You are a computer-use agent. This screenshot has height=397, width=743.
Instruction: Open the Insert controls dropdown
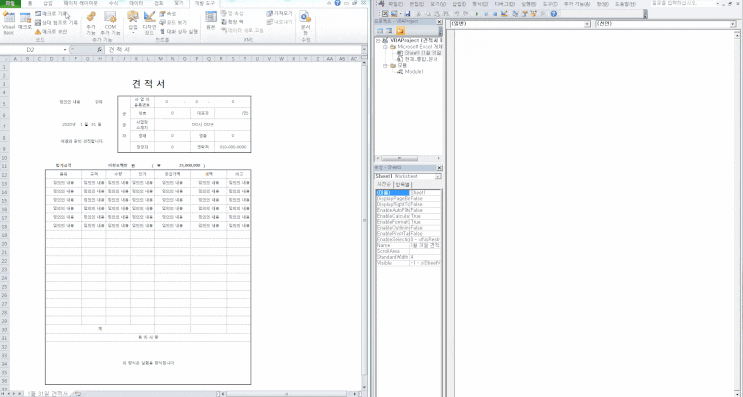pos(133,23)
